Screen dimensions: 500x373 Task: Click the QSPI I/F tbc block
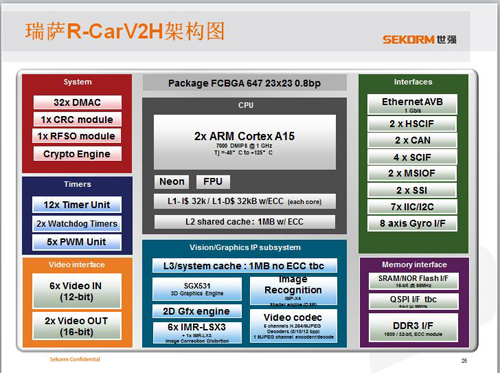coord(414,301)
